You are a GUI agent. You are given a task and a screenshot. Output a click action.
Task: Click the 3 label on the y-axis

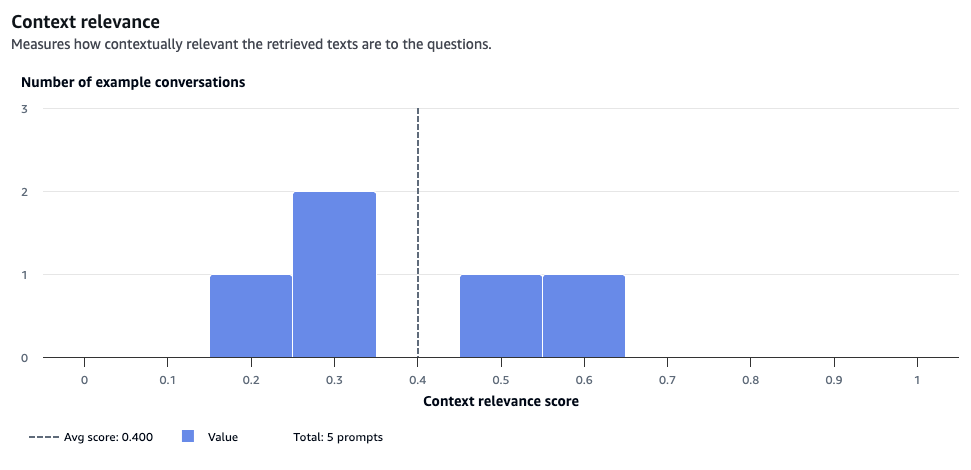[25, 109]
